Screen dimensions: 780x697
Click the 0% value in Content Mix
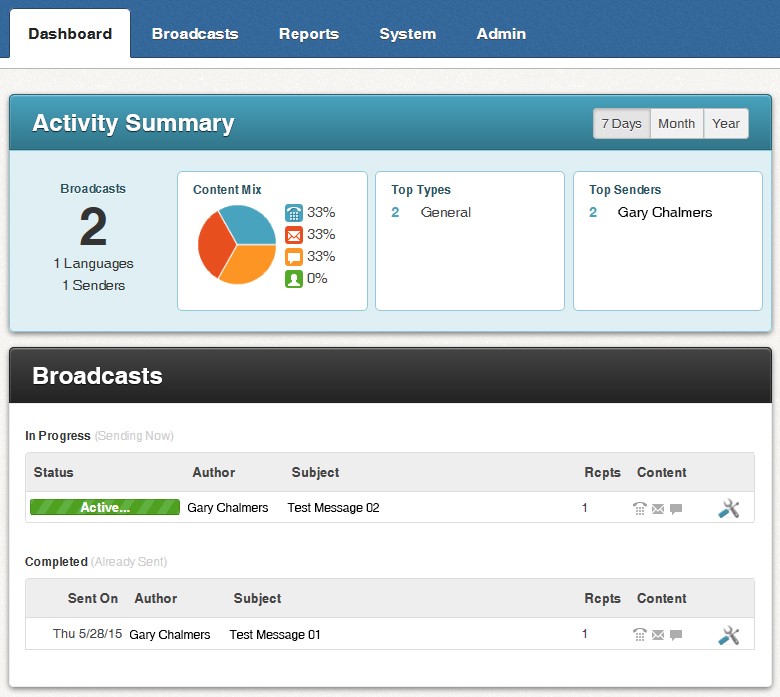point(317,278)
